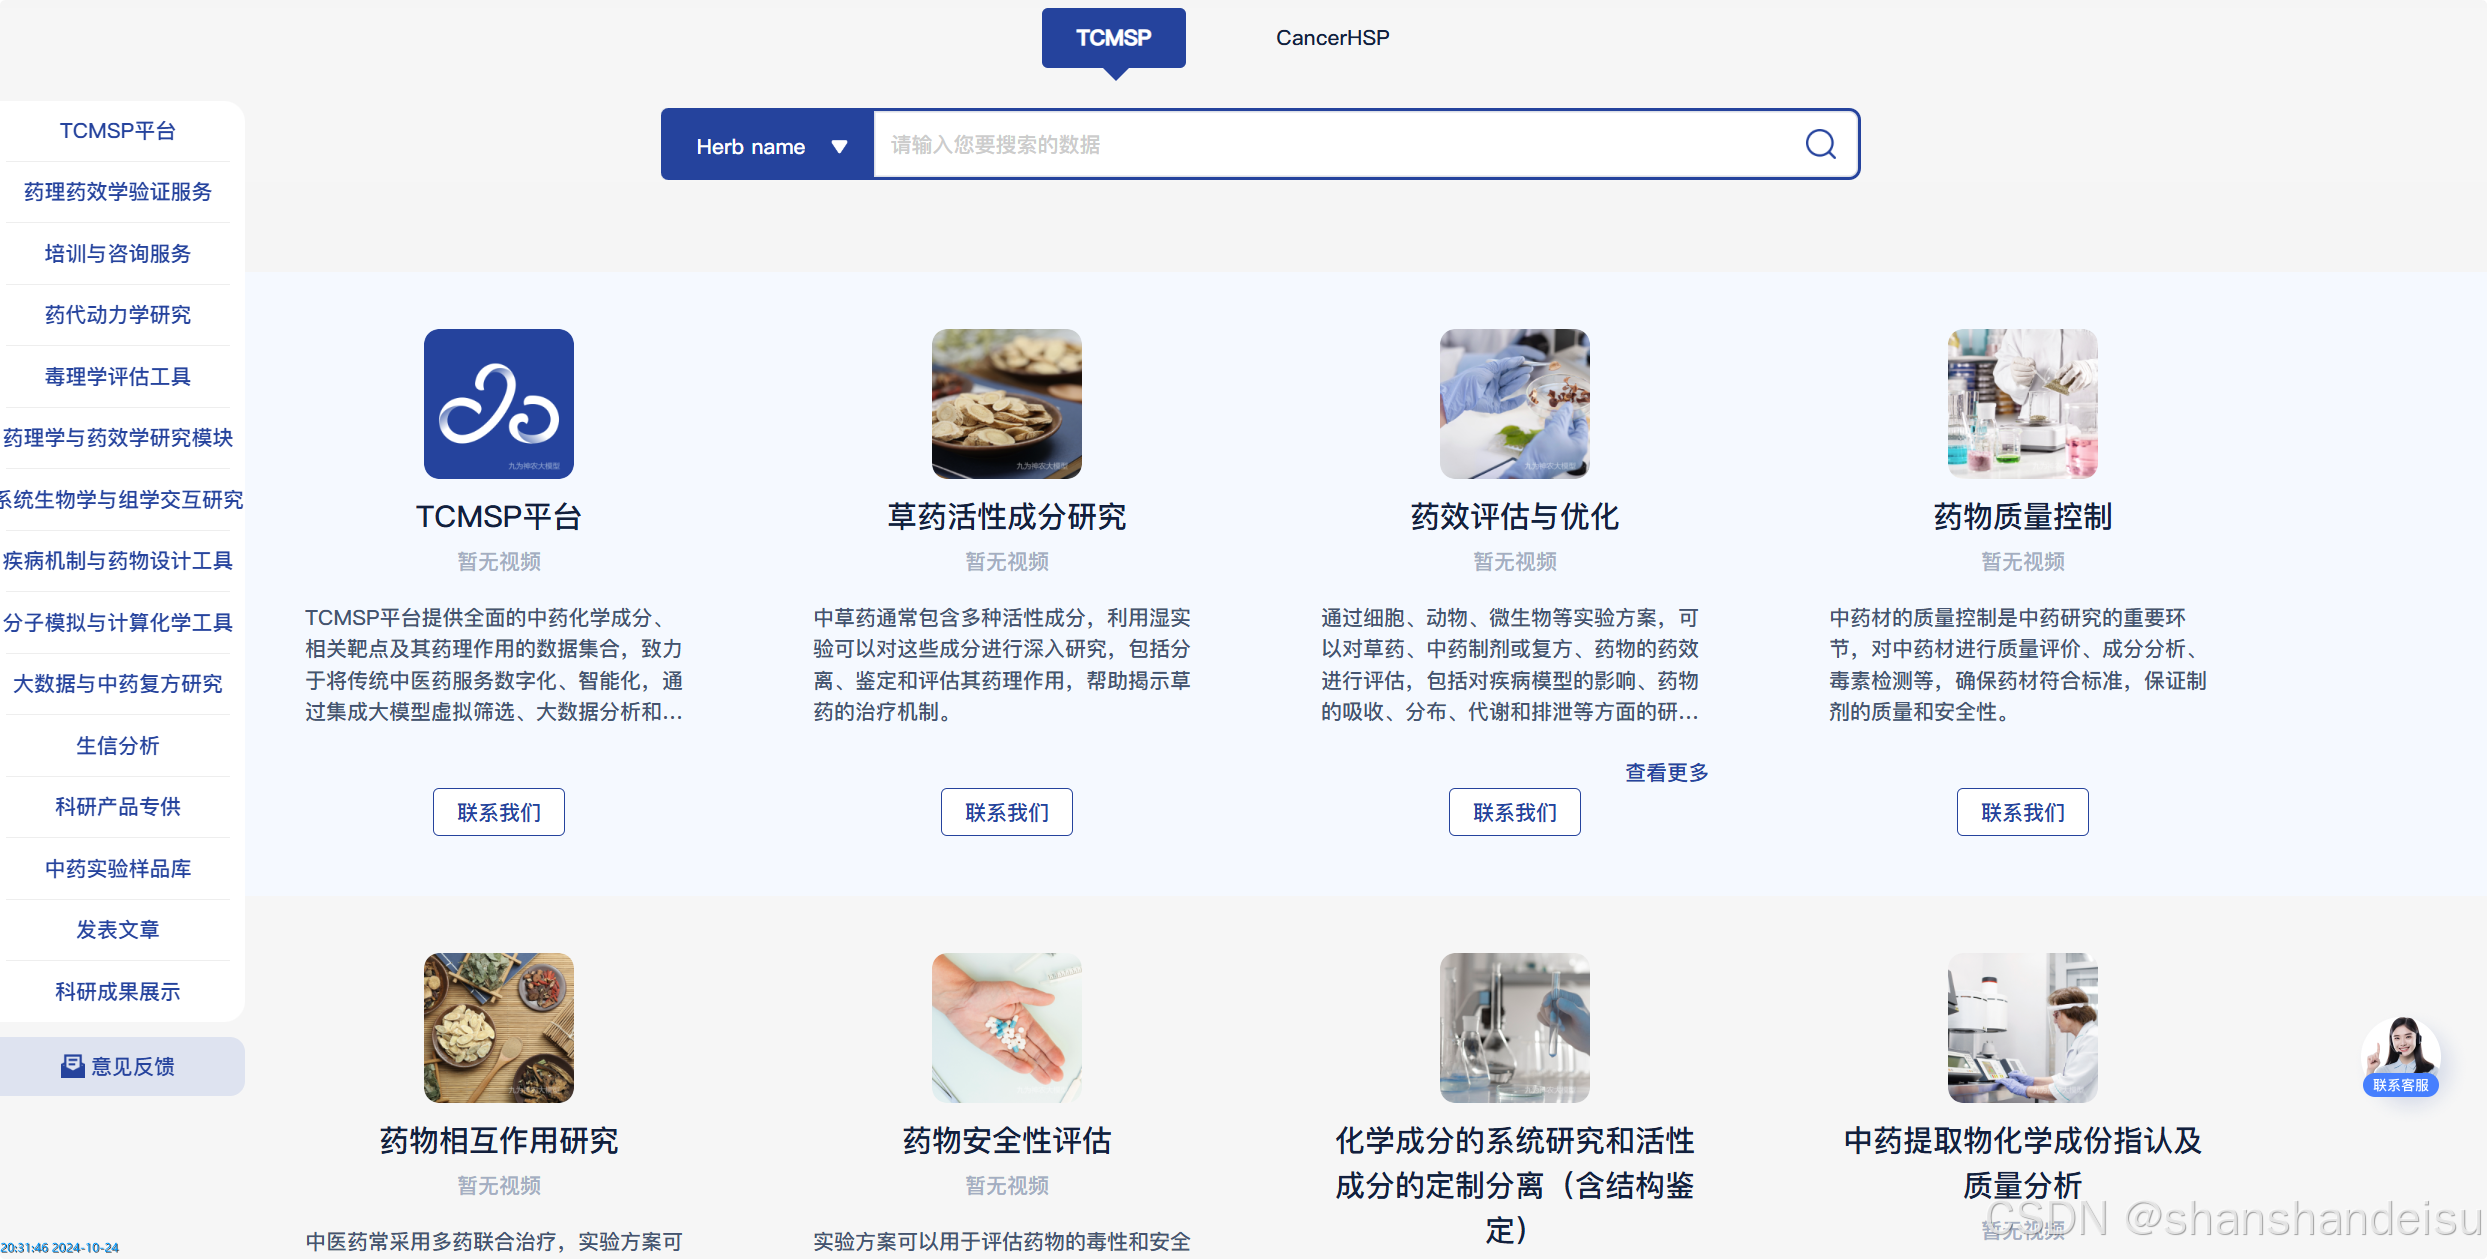Open 发表文章 in the sidebar

pos(118,930)
